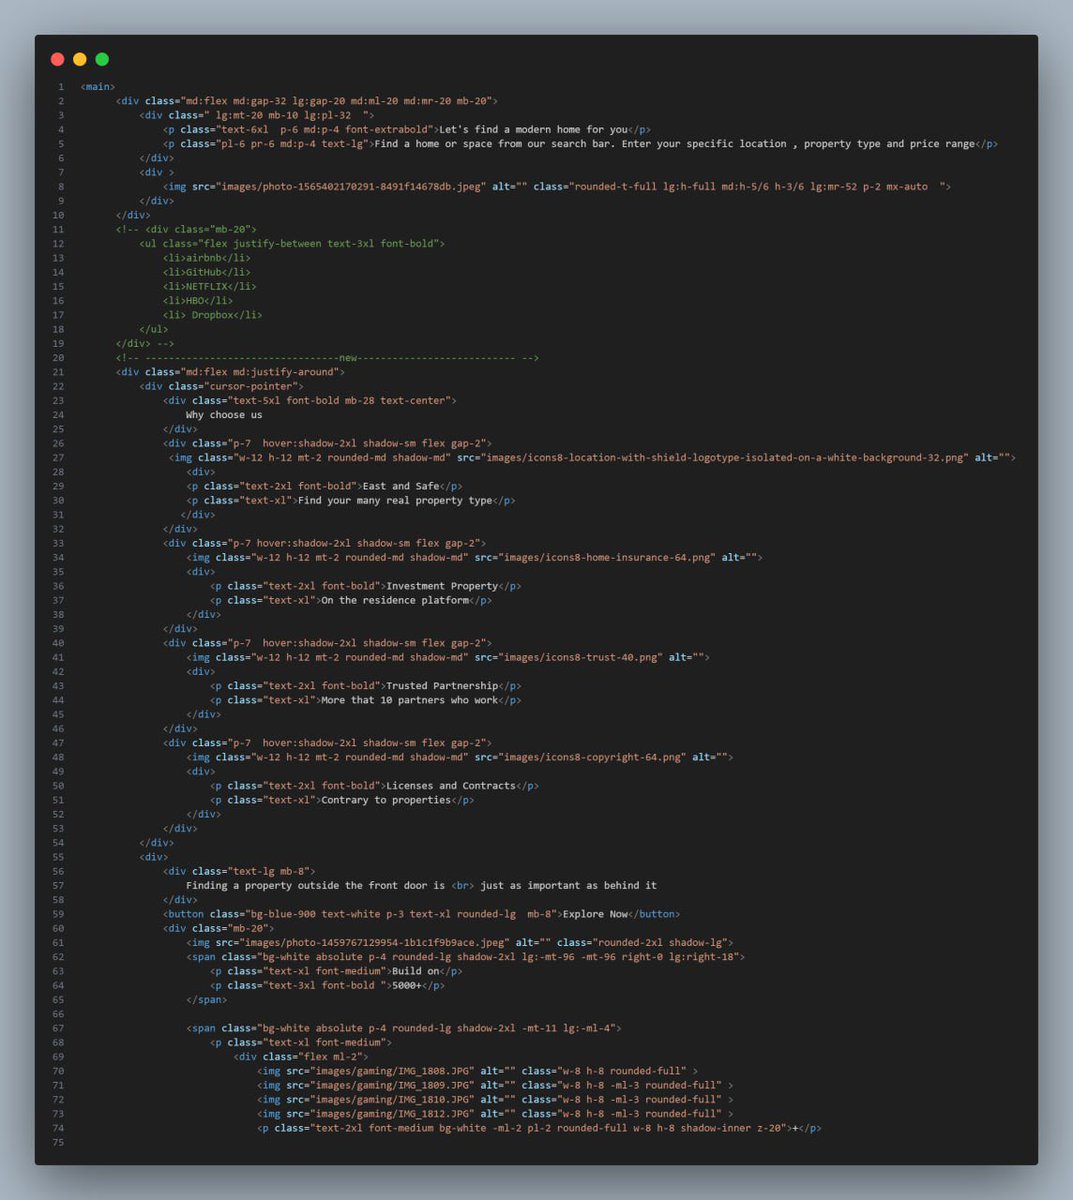Click the green maximize window dot
The image size is (1073, 1200).
[102, 60]
